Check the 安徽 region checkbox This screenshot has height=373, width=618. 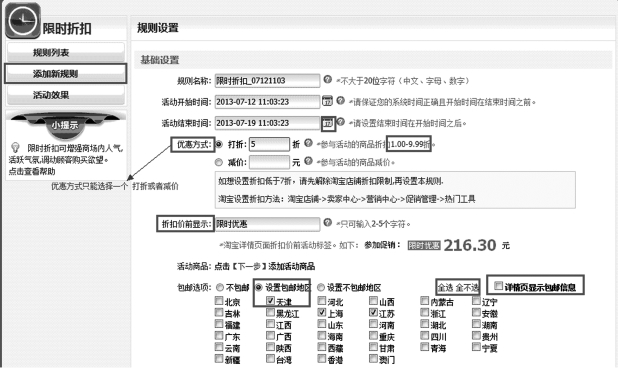point(476,312)
